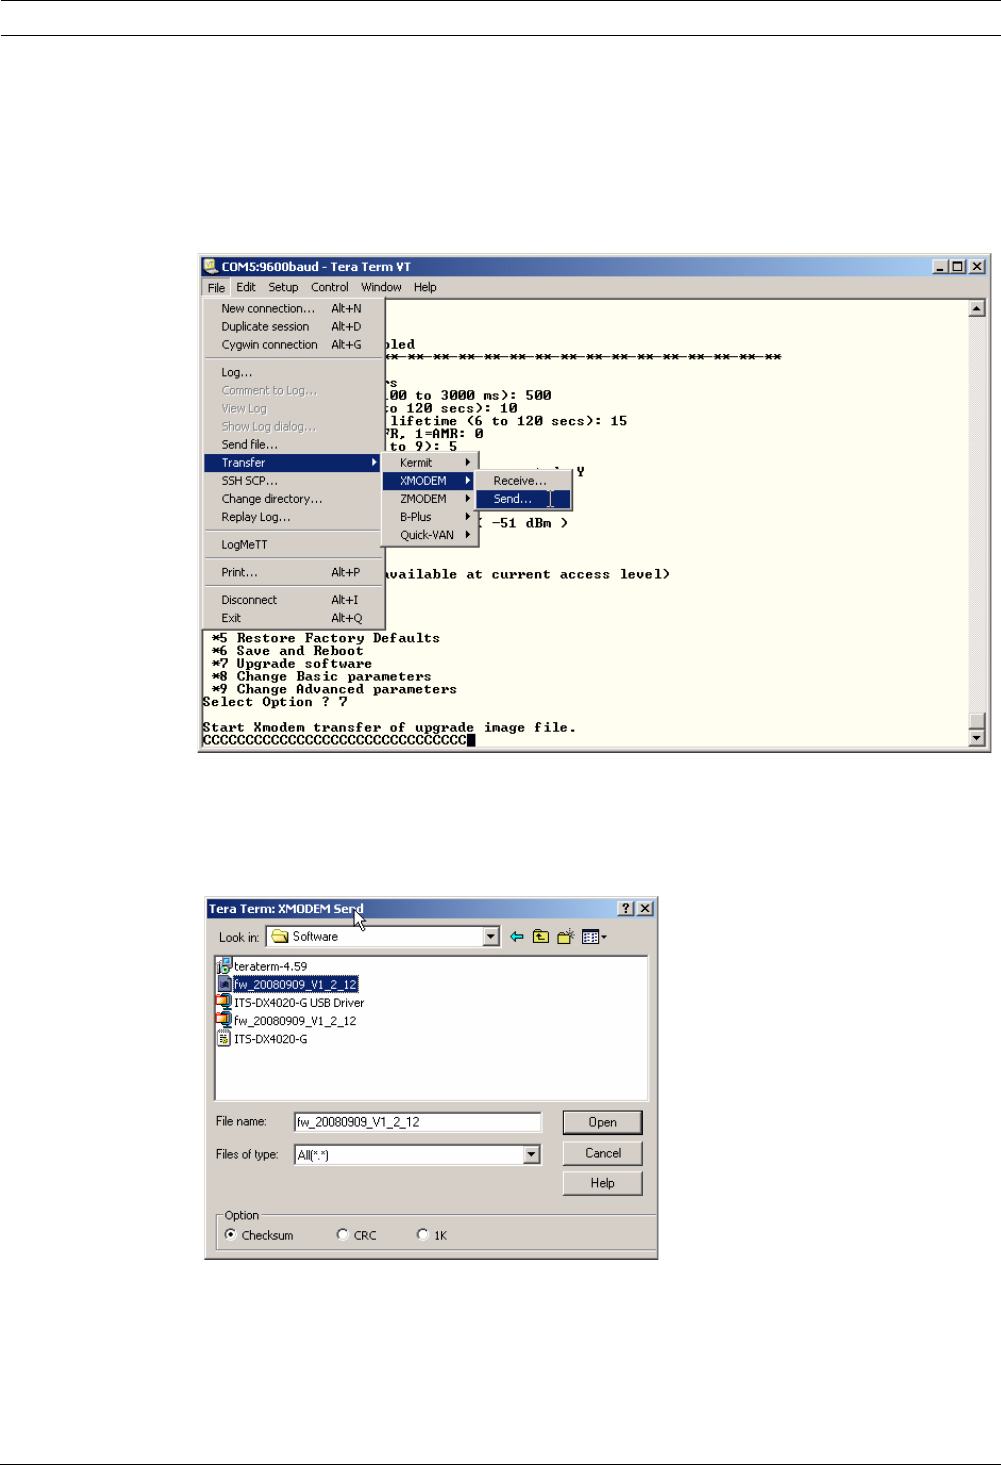Image resolution: width=1001 pixels, height=1465 pixels.
Task: Select ITS-DX4020-G USB Driver file
Action: [x=290, y=1003]
